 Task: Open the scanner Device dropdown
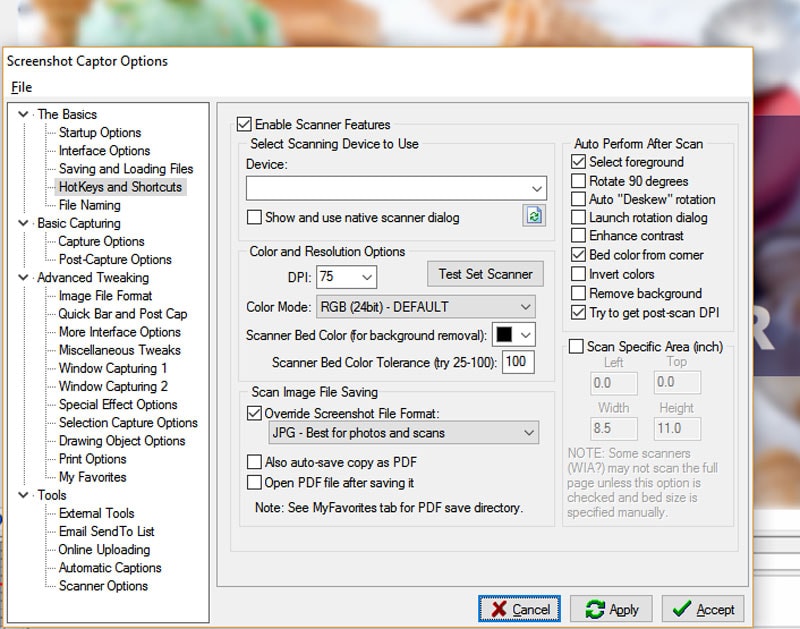click(x=396, y=188)
